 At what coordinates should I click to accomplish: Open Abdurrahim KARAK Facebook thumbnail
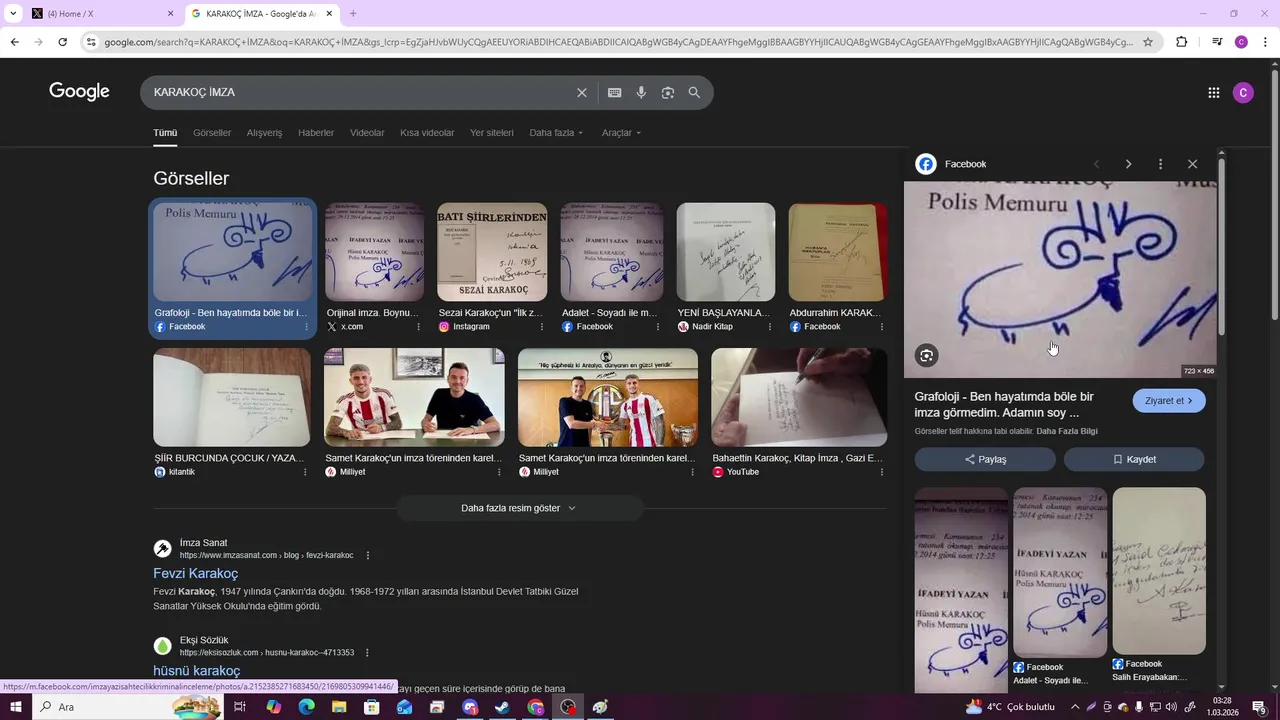coord(838,252)
